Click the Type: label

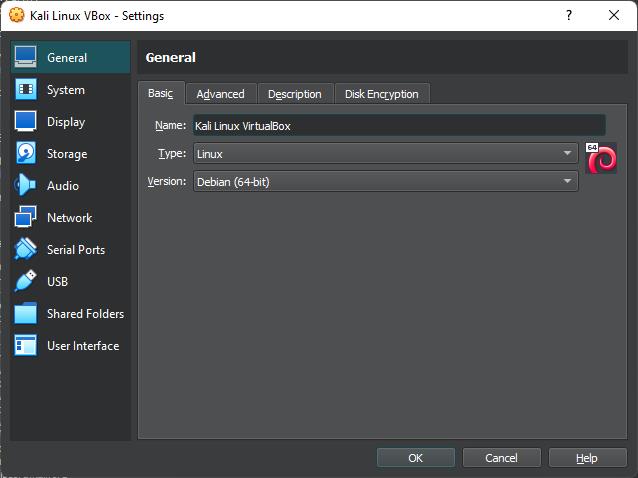click(172, 153)
